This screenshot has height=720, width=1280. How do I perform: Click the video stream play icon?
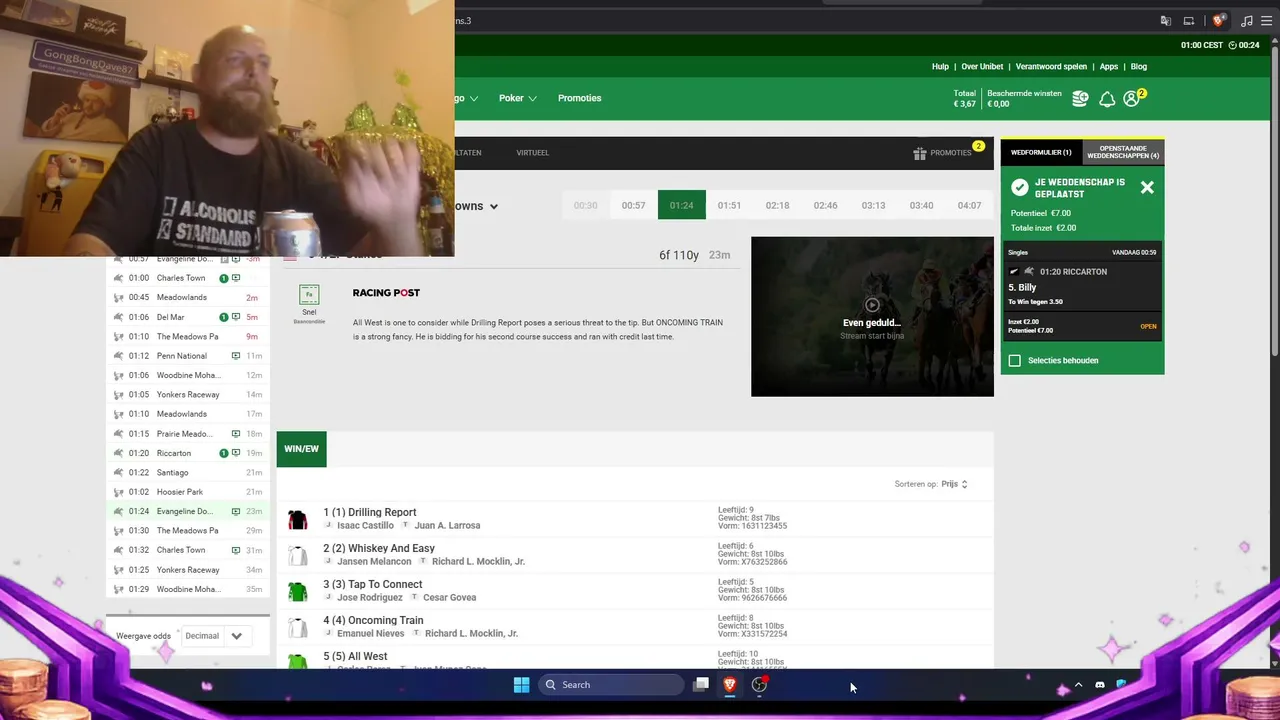click(x=872, y=305)
